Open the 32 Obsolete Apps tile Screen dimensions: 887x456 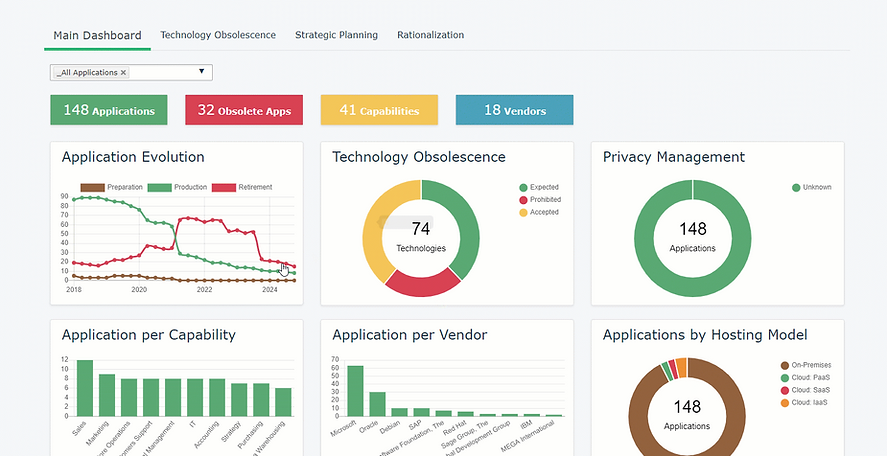pyautogui.click(x=244, y=110)
